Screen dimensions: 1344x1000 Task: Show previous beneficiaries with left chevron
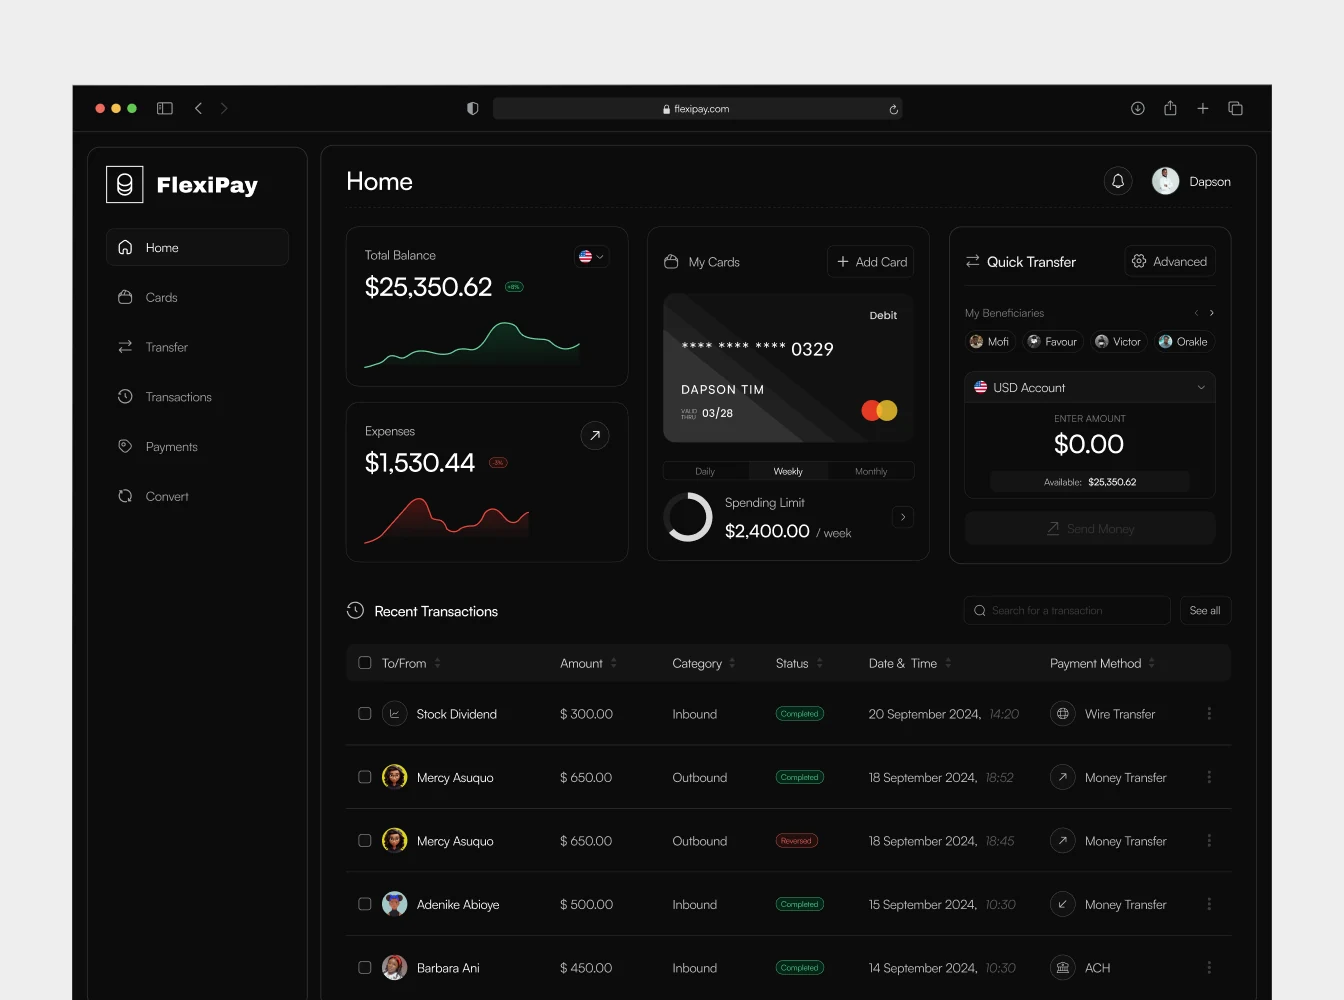click(x=1196, y=313)
